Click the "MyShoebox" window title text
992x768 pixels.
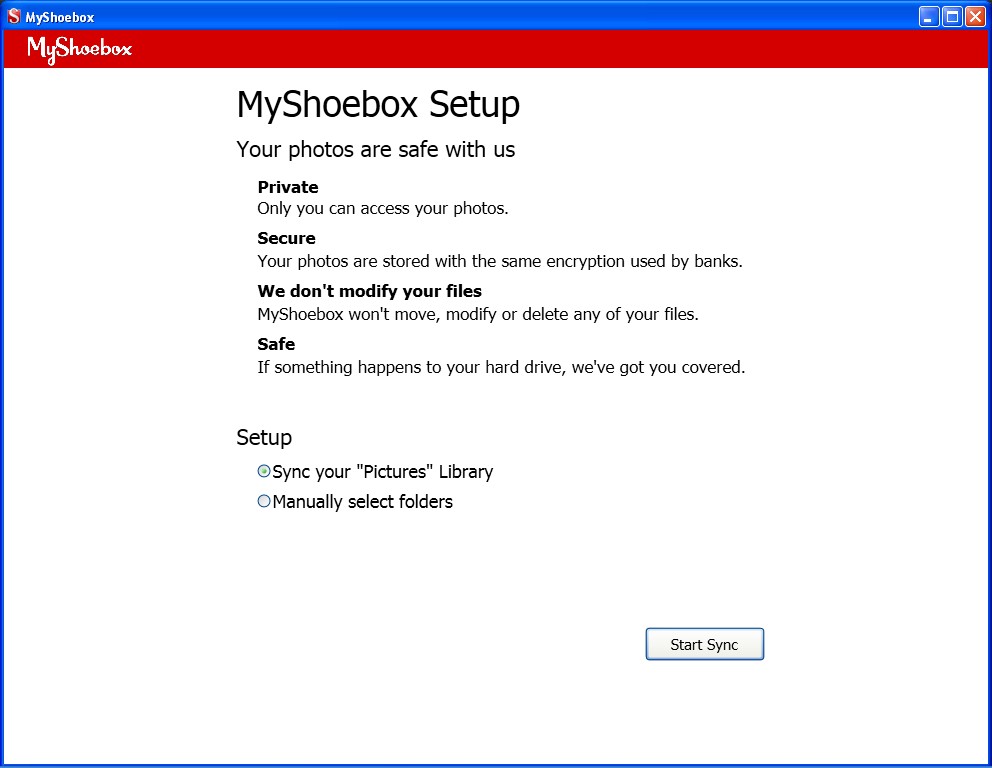click(59, 18)
